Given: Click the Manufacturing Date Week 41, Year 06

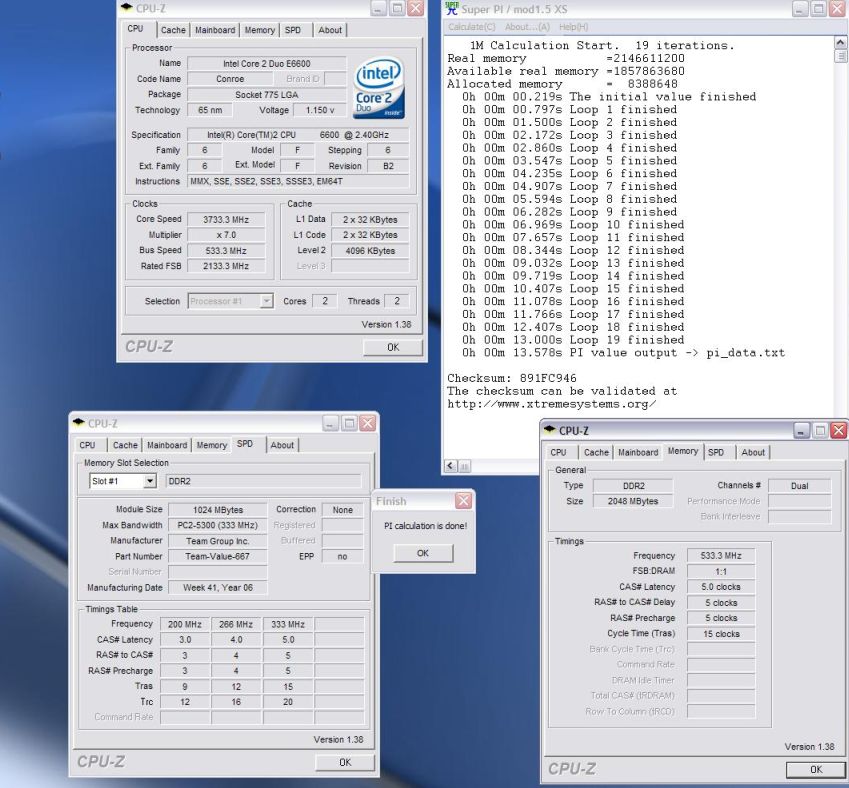Looking at the screenshot, I should coord(218,588).
